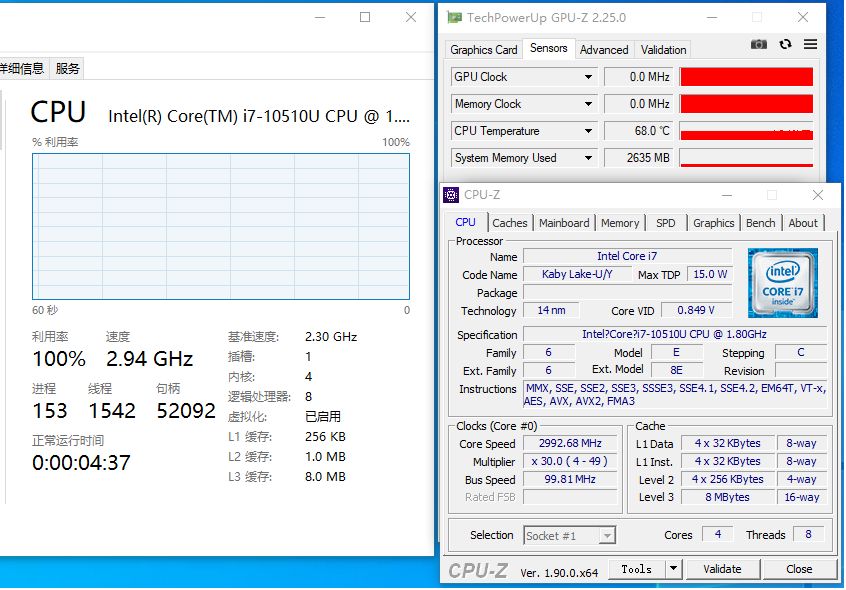
Task: Minimize the Task Manager window
Action: point(320,17)
